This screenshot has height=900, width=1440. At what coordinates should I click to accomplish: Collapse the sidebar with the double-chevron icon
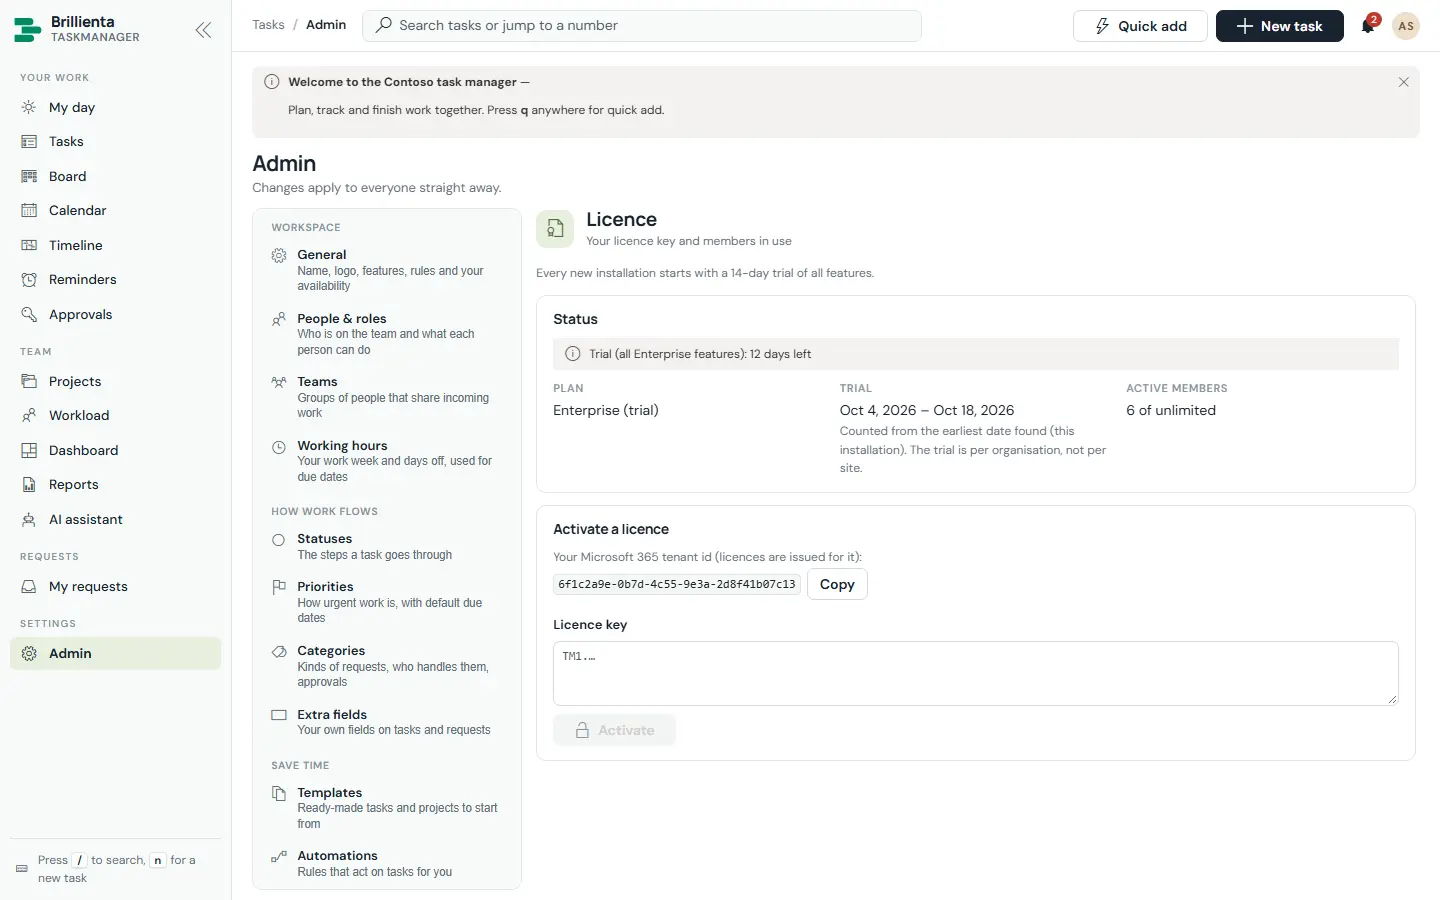[x=203, y=30]
